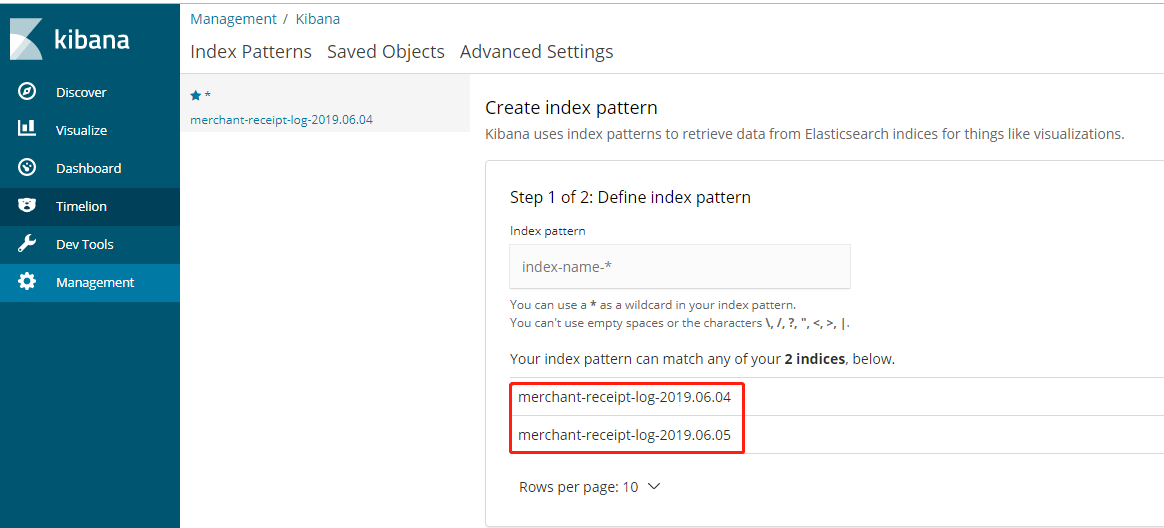The height and width of the screenshot is (528, 1164).
Task: Switch to the Index Patterns tab
Action: [x=251, y=52]
